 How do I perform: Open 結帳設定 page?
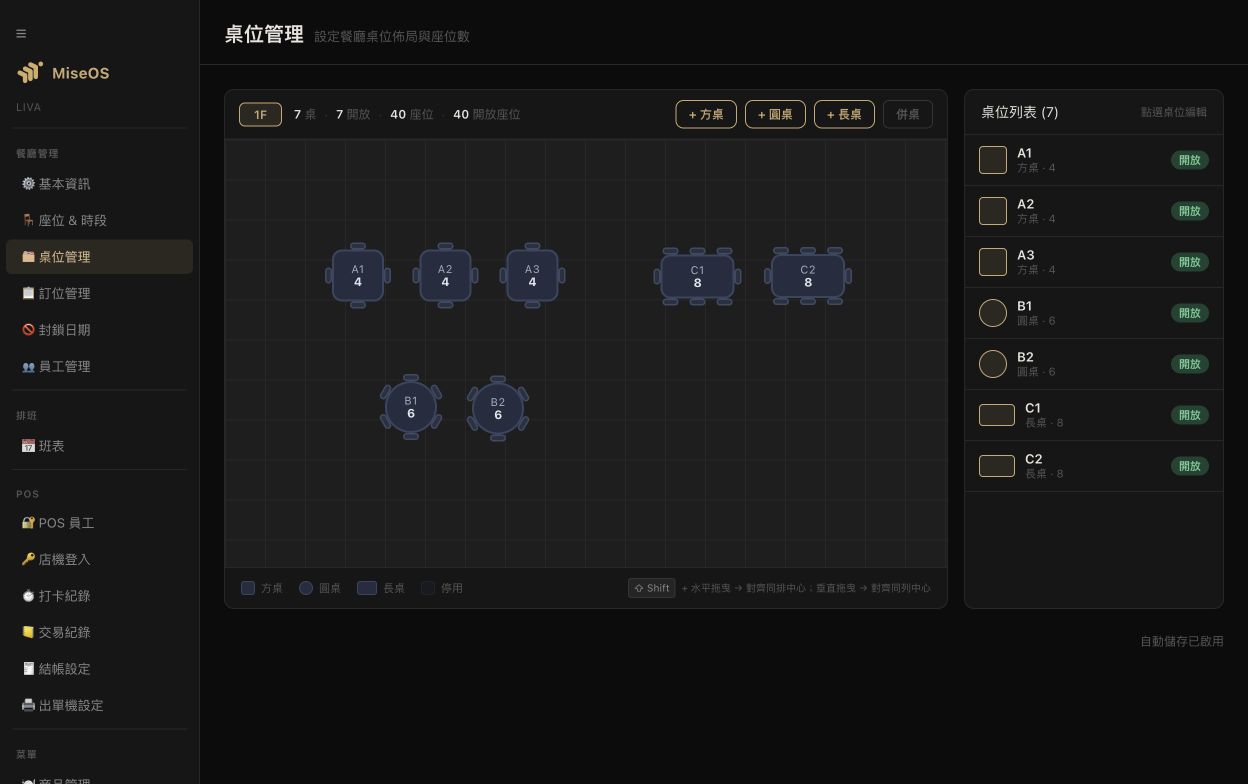99,669
